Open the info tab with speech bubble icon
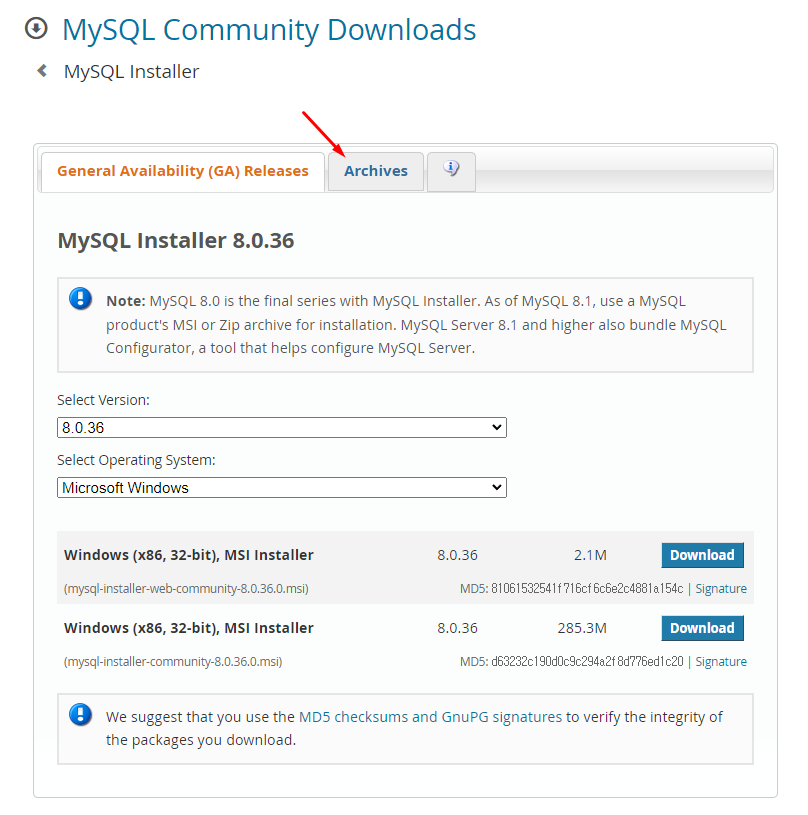Viewport: 808px width, 815px height. coord(451,171)
